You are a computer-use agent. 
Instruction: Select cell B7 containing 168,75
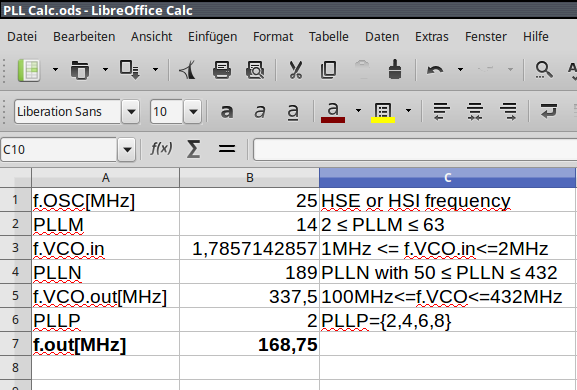click(x=249, y=344)
